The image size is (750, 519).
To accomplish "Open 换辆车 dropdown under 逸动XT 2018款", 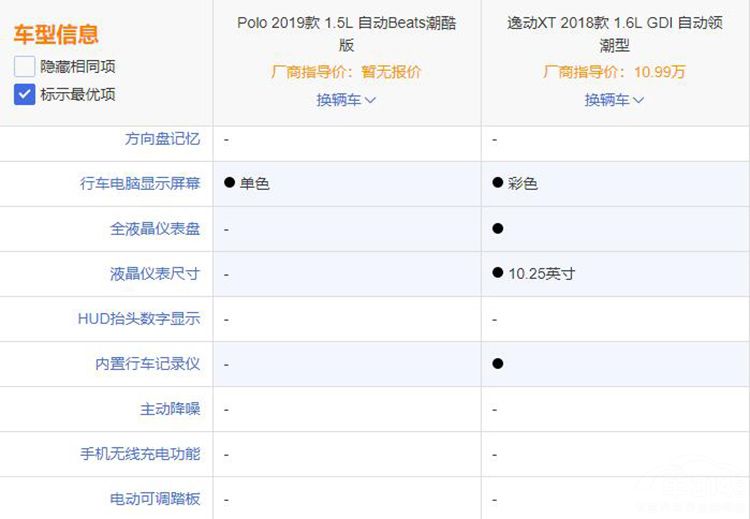I will click(x=614, y=100).
